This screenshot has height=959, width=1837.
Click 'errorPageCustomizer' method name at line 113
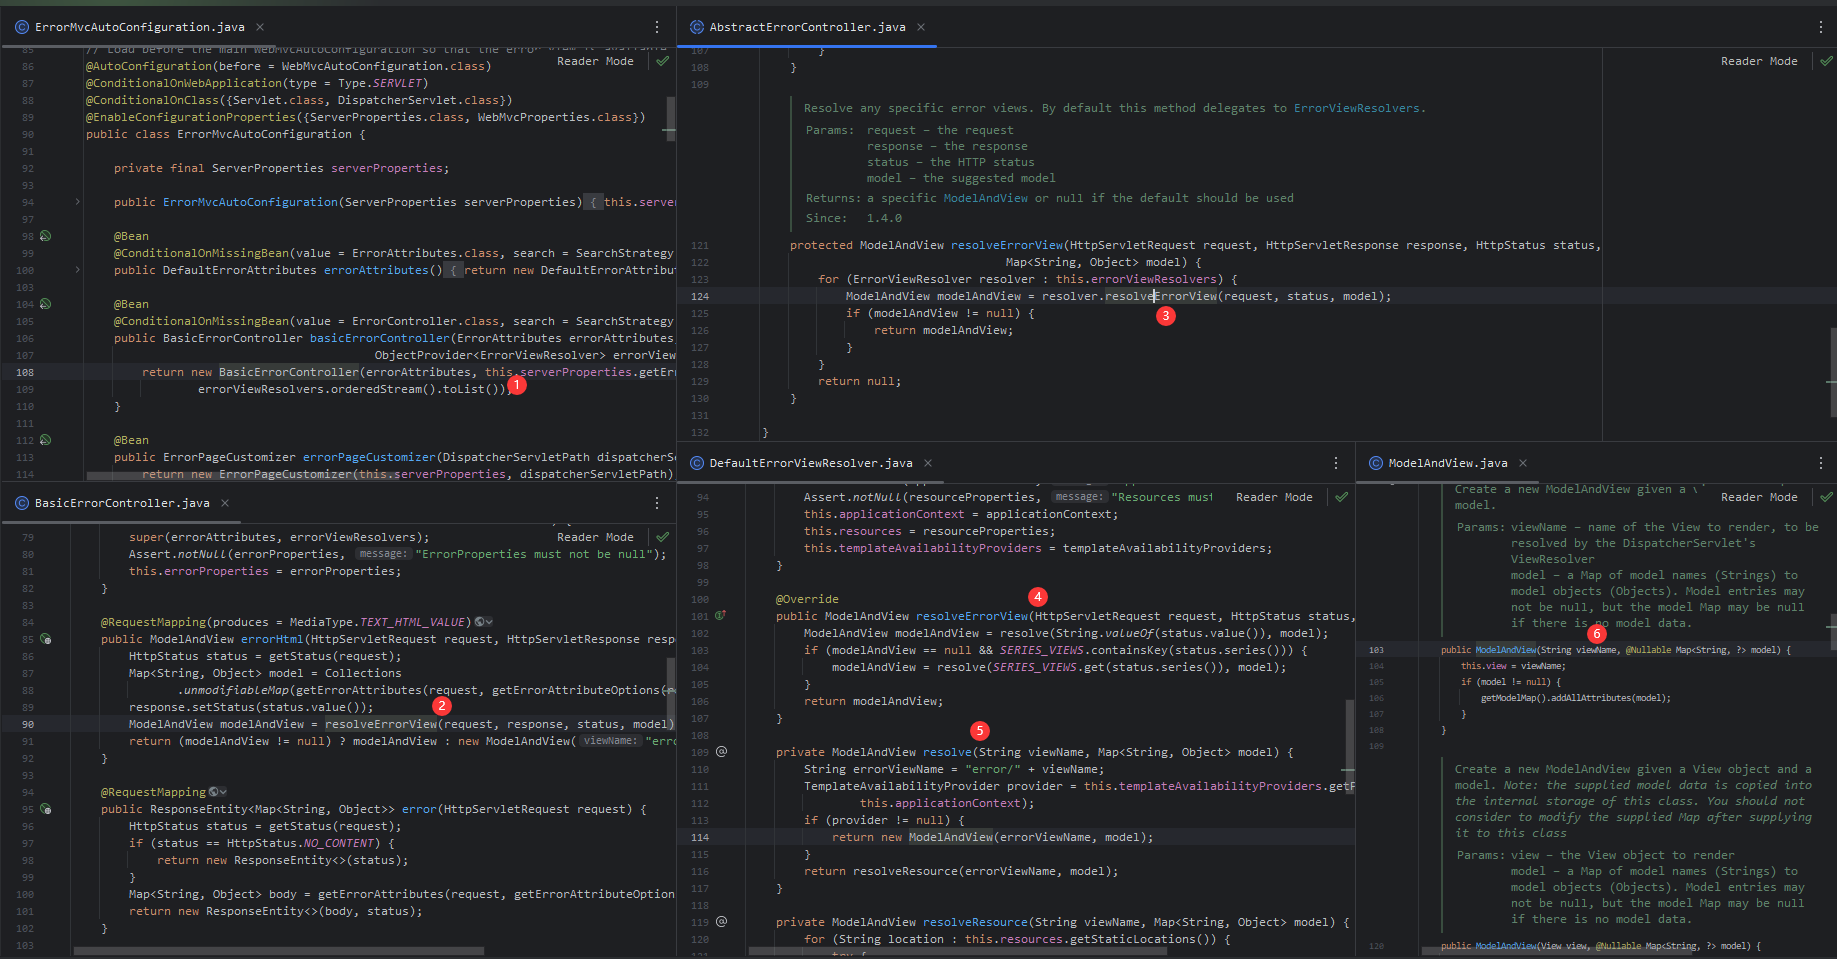(x=369, y=457)
